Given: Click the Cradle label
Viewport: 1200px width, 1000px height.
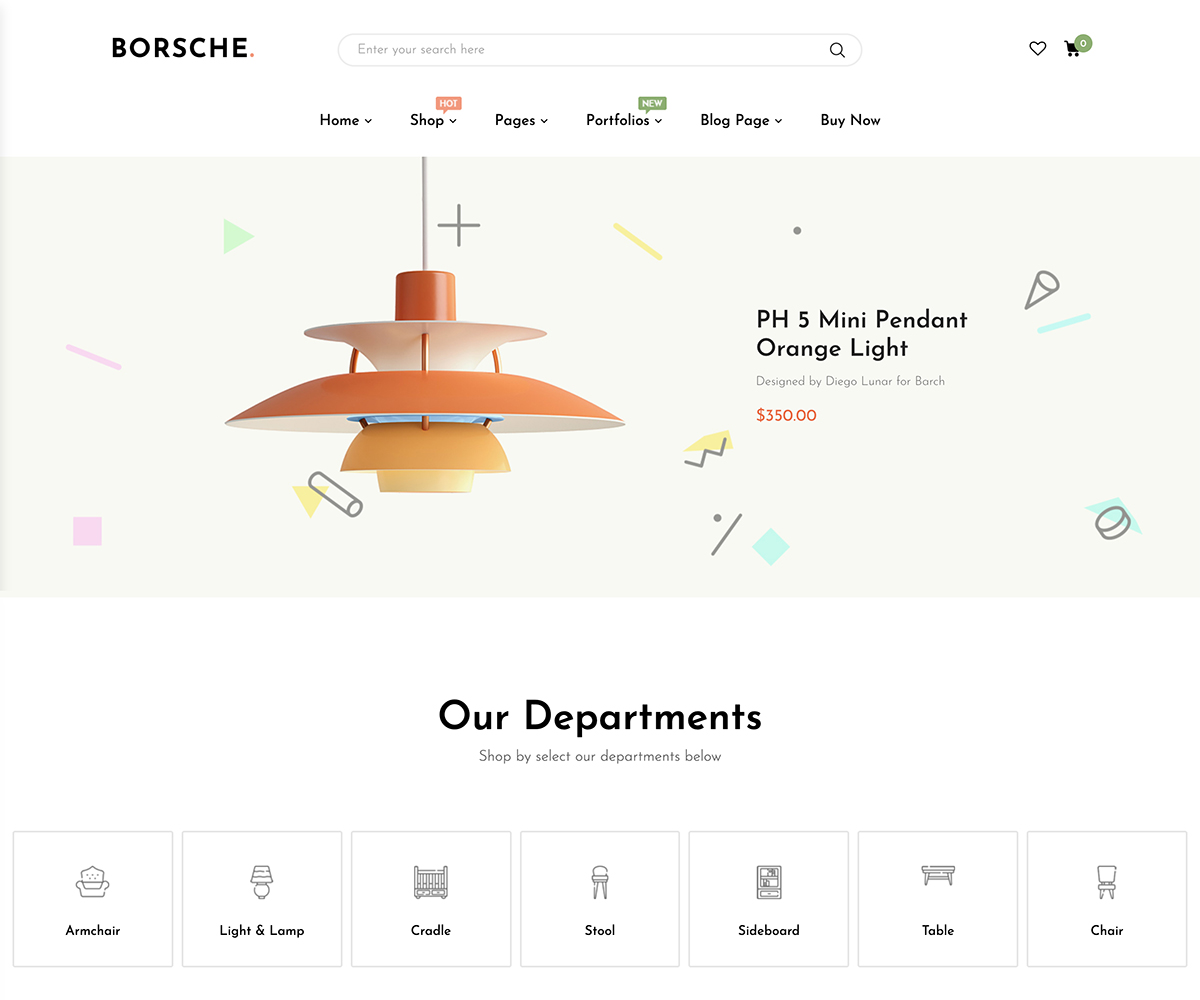Looking at the screenshot, I should [x=431, y=930].
